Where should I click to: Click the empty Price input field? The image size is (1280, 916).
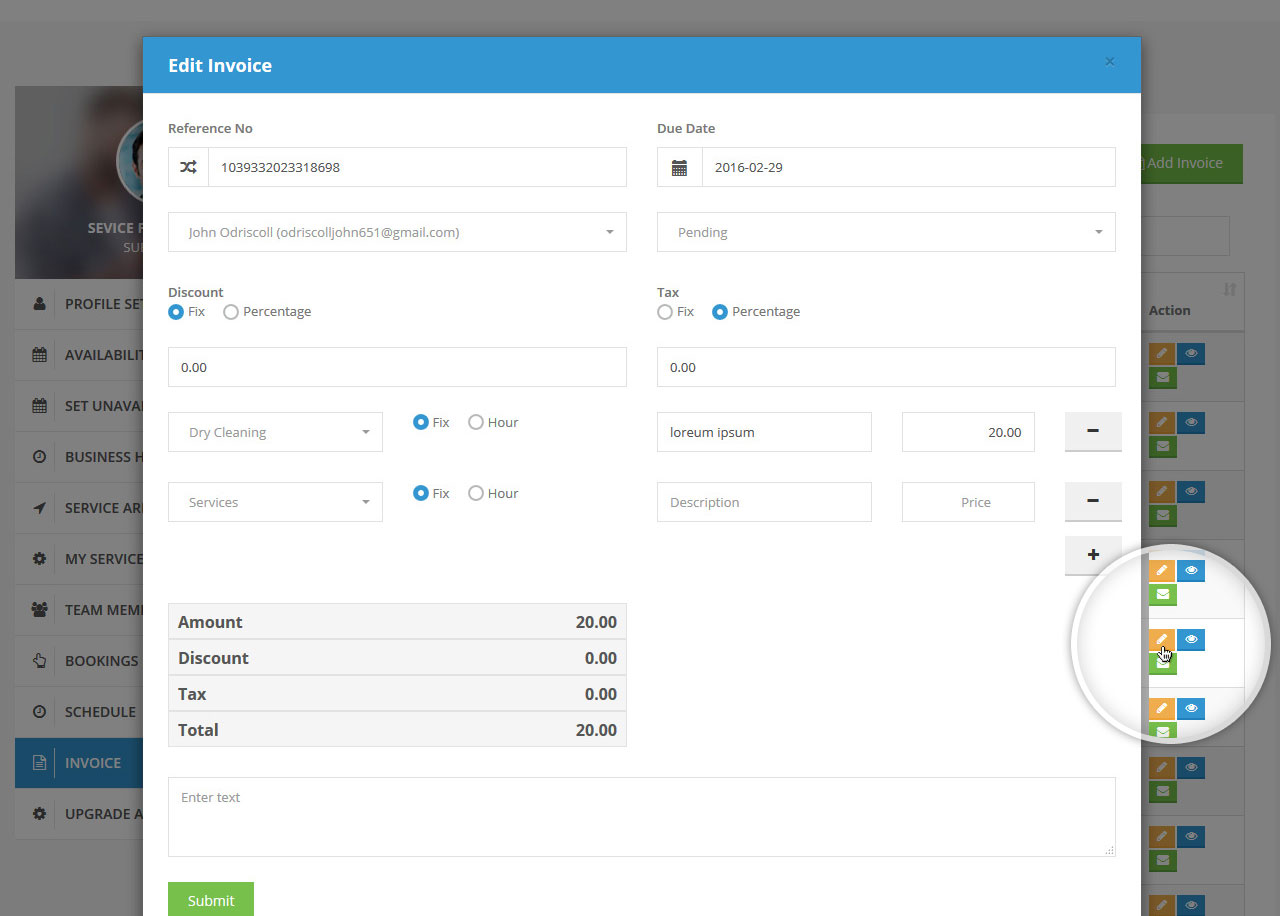968,502
